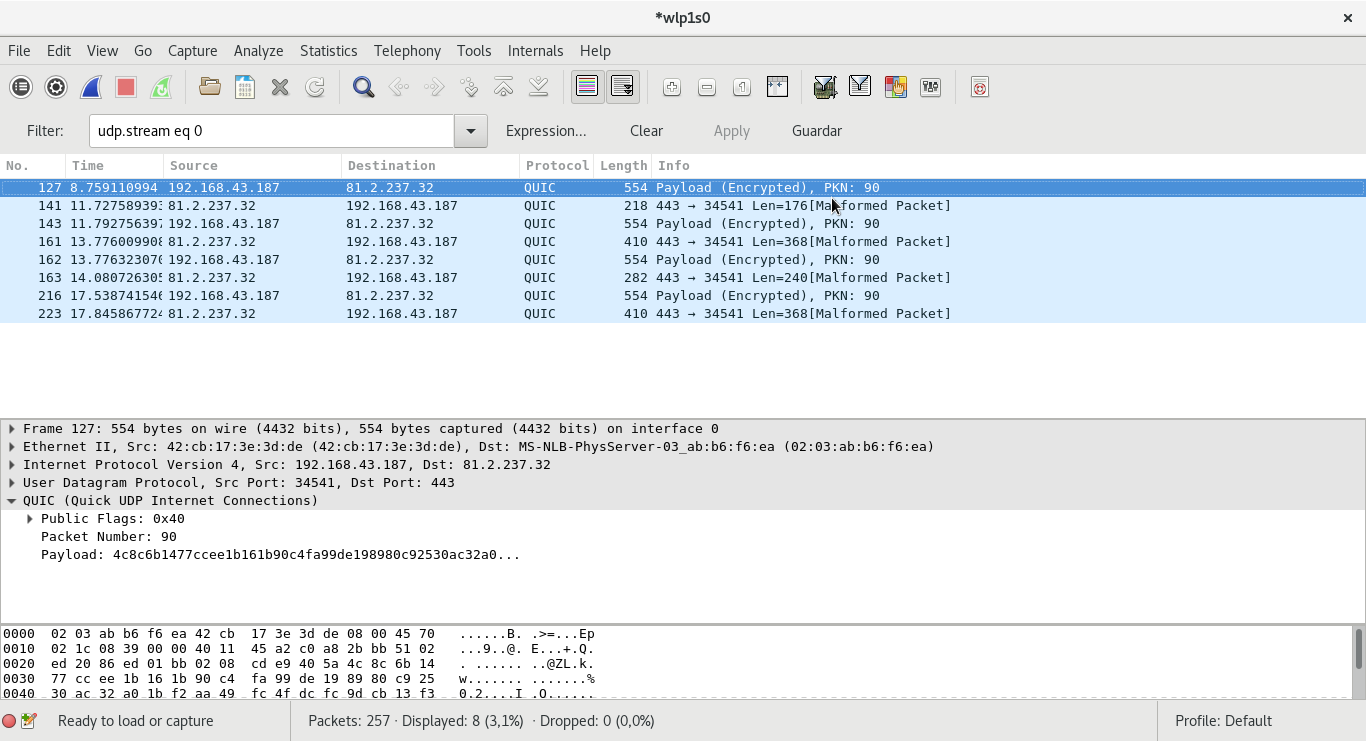Expand the Frame 127 tree node
Screen dimensions: 1366x741
pyautogui.click(x=12, y=429)
